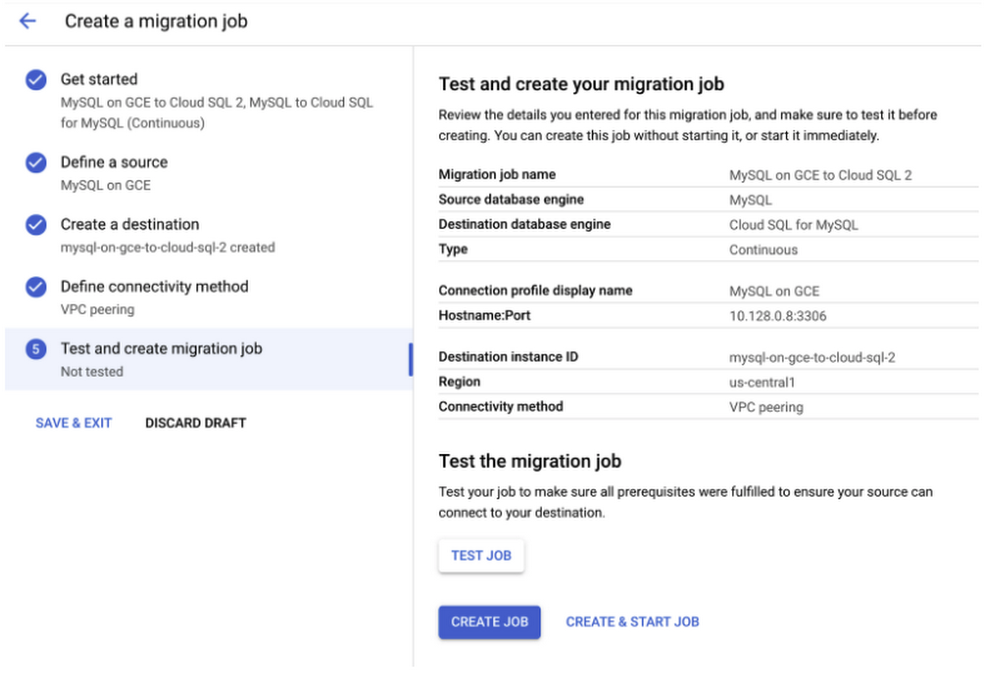Click the Migration job name value
1000x688 pixels.
(820, 175)
